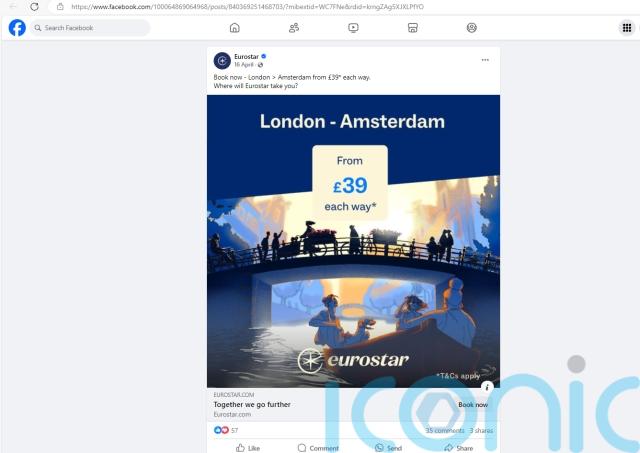The height and width of the screenshot is (453, 640).
Task: Open the Watch video tab
Action: 353,28
